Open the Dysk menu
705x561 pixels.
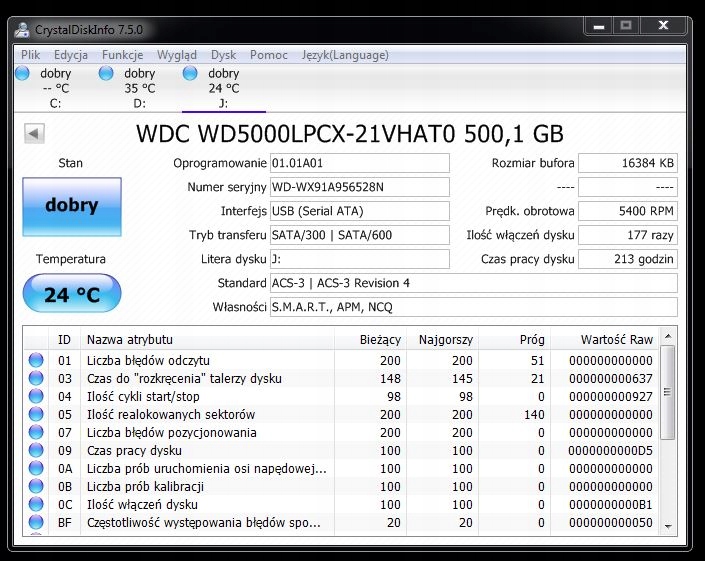pyautogui.click(x=223, y=55)
